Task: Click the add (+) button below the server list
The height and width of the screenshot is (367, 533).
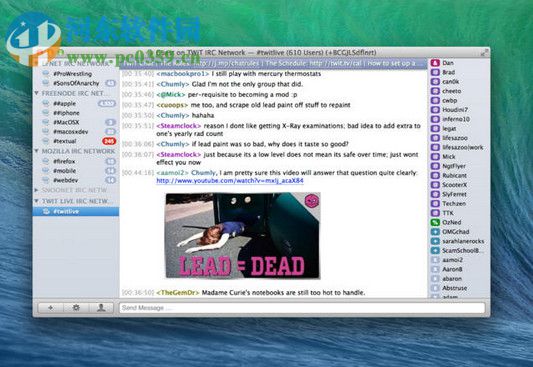Action: 51,308
